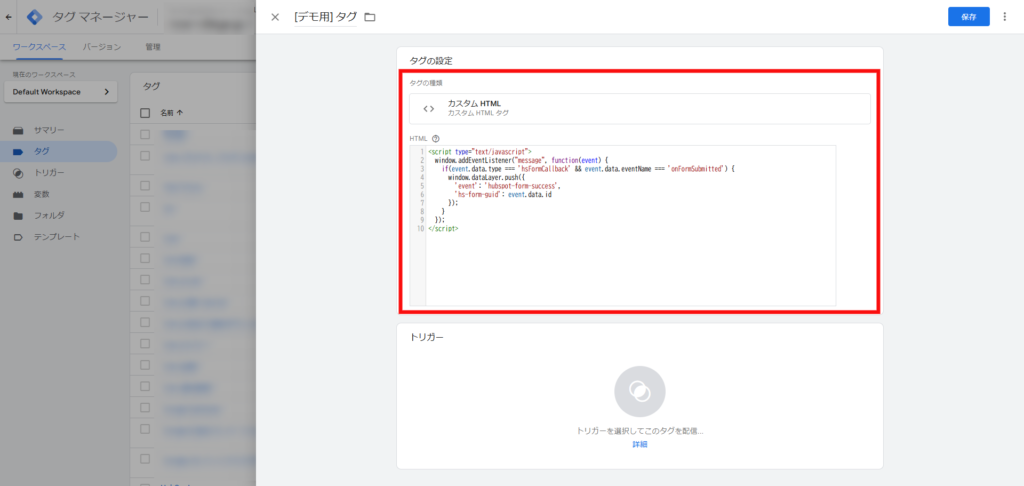
Task: Click the テンプレート outline label icon
Action: click(18, 237)
